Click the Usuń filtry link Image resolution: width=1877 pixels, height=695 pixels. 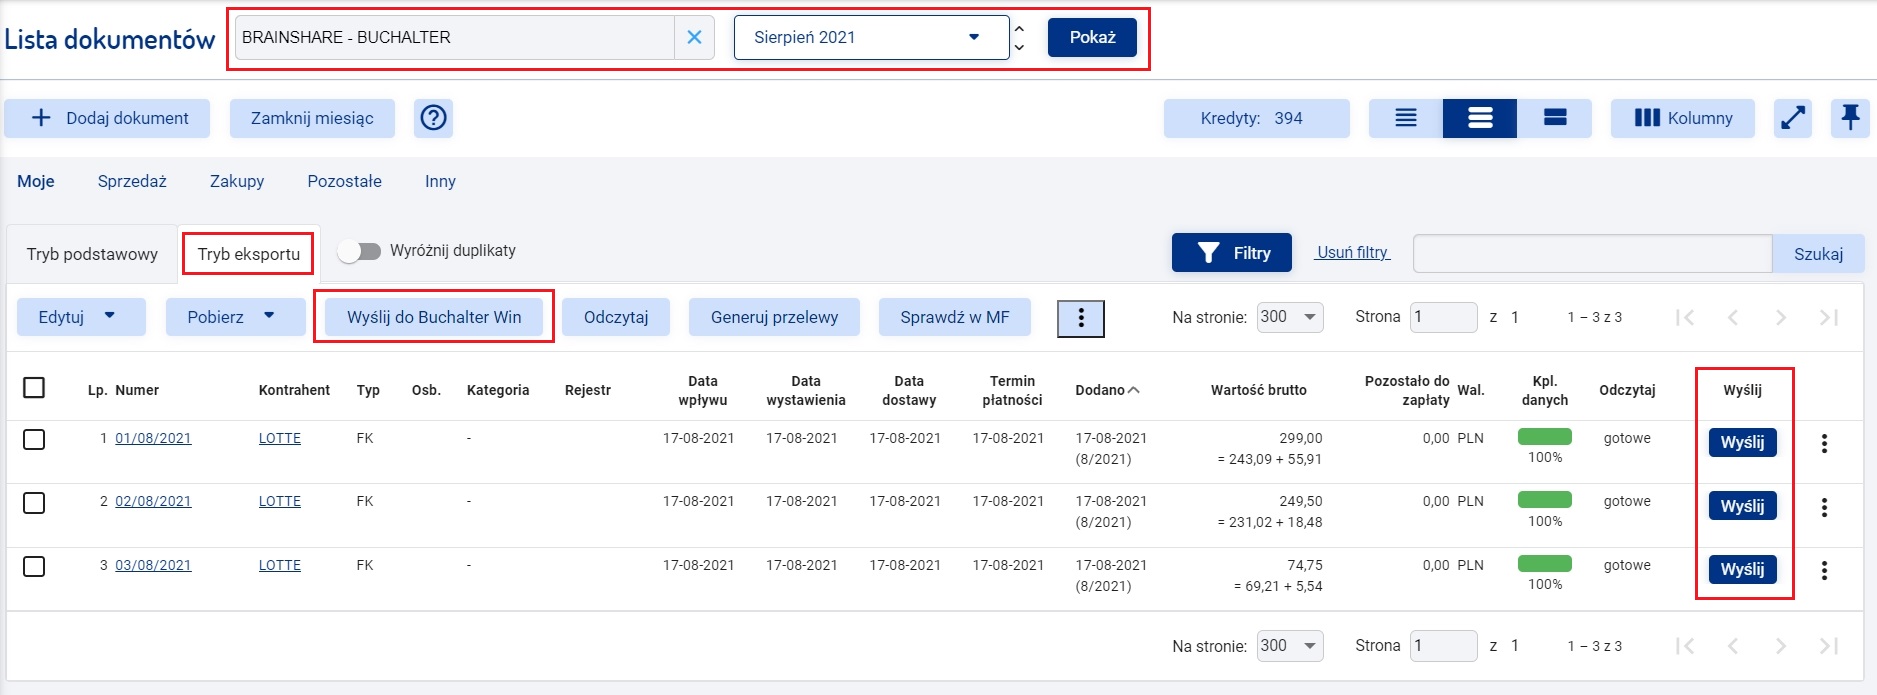point(1352,253)
